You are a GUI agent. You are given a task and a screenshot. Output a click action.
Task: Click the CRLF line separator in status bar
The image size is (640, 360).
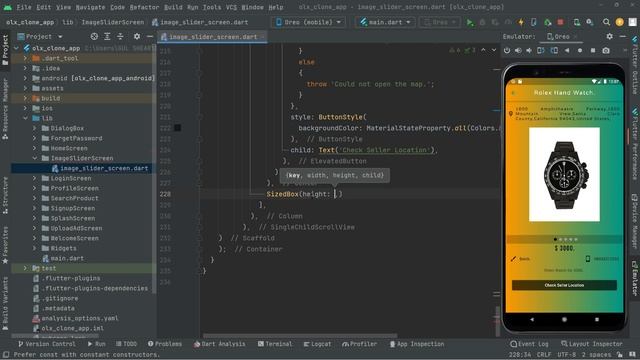[544, 355]
